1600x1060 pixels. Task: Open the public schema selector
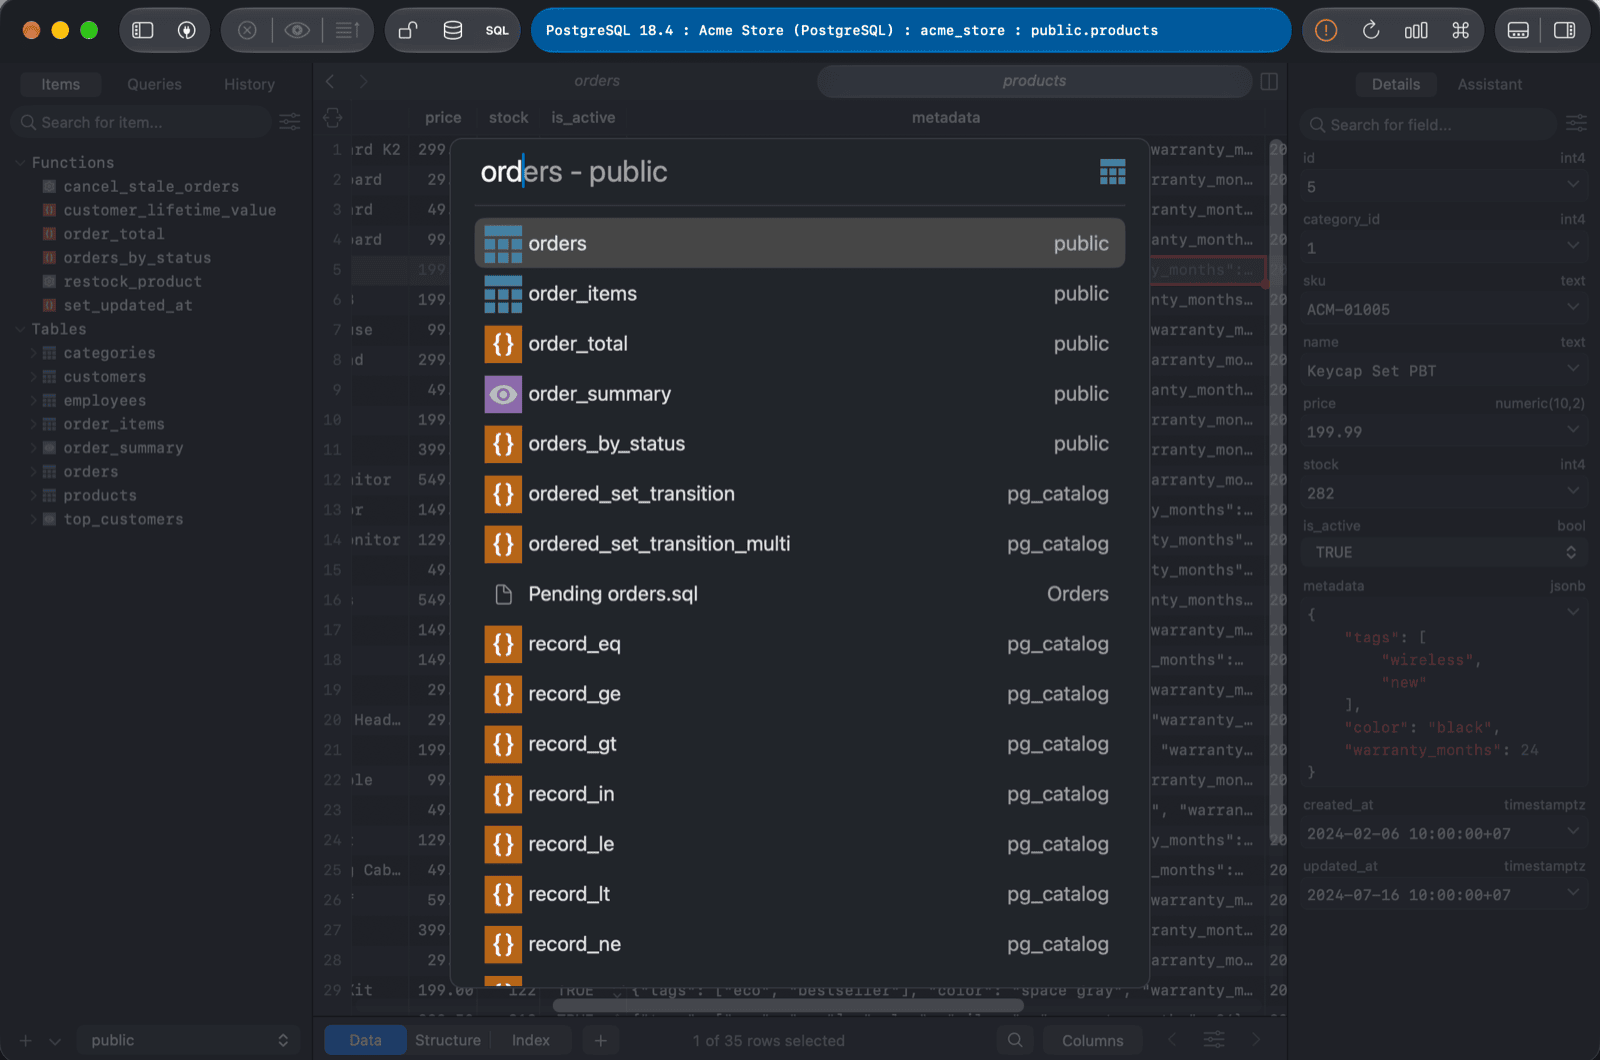tap(188, 1040)
